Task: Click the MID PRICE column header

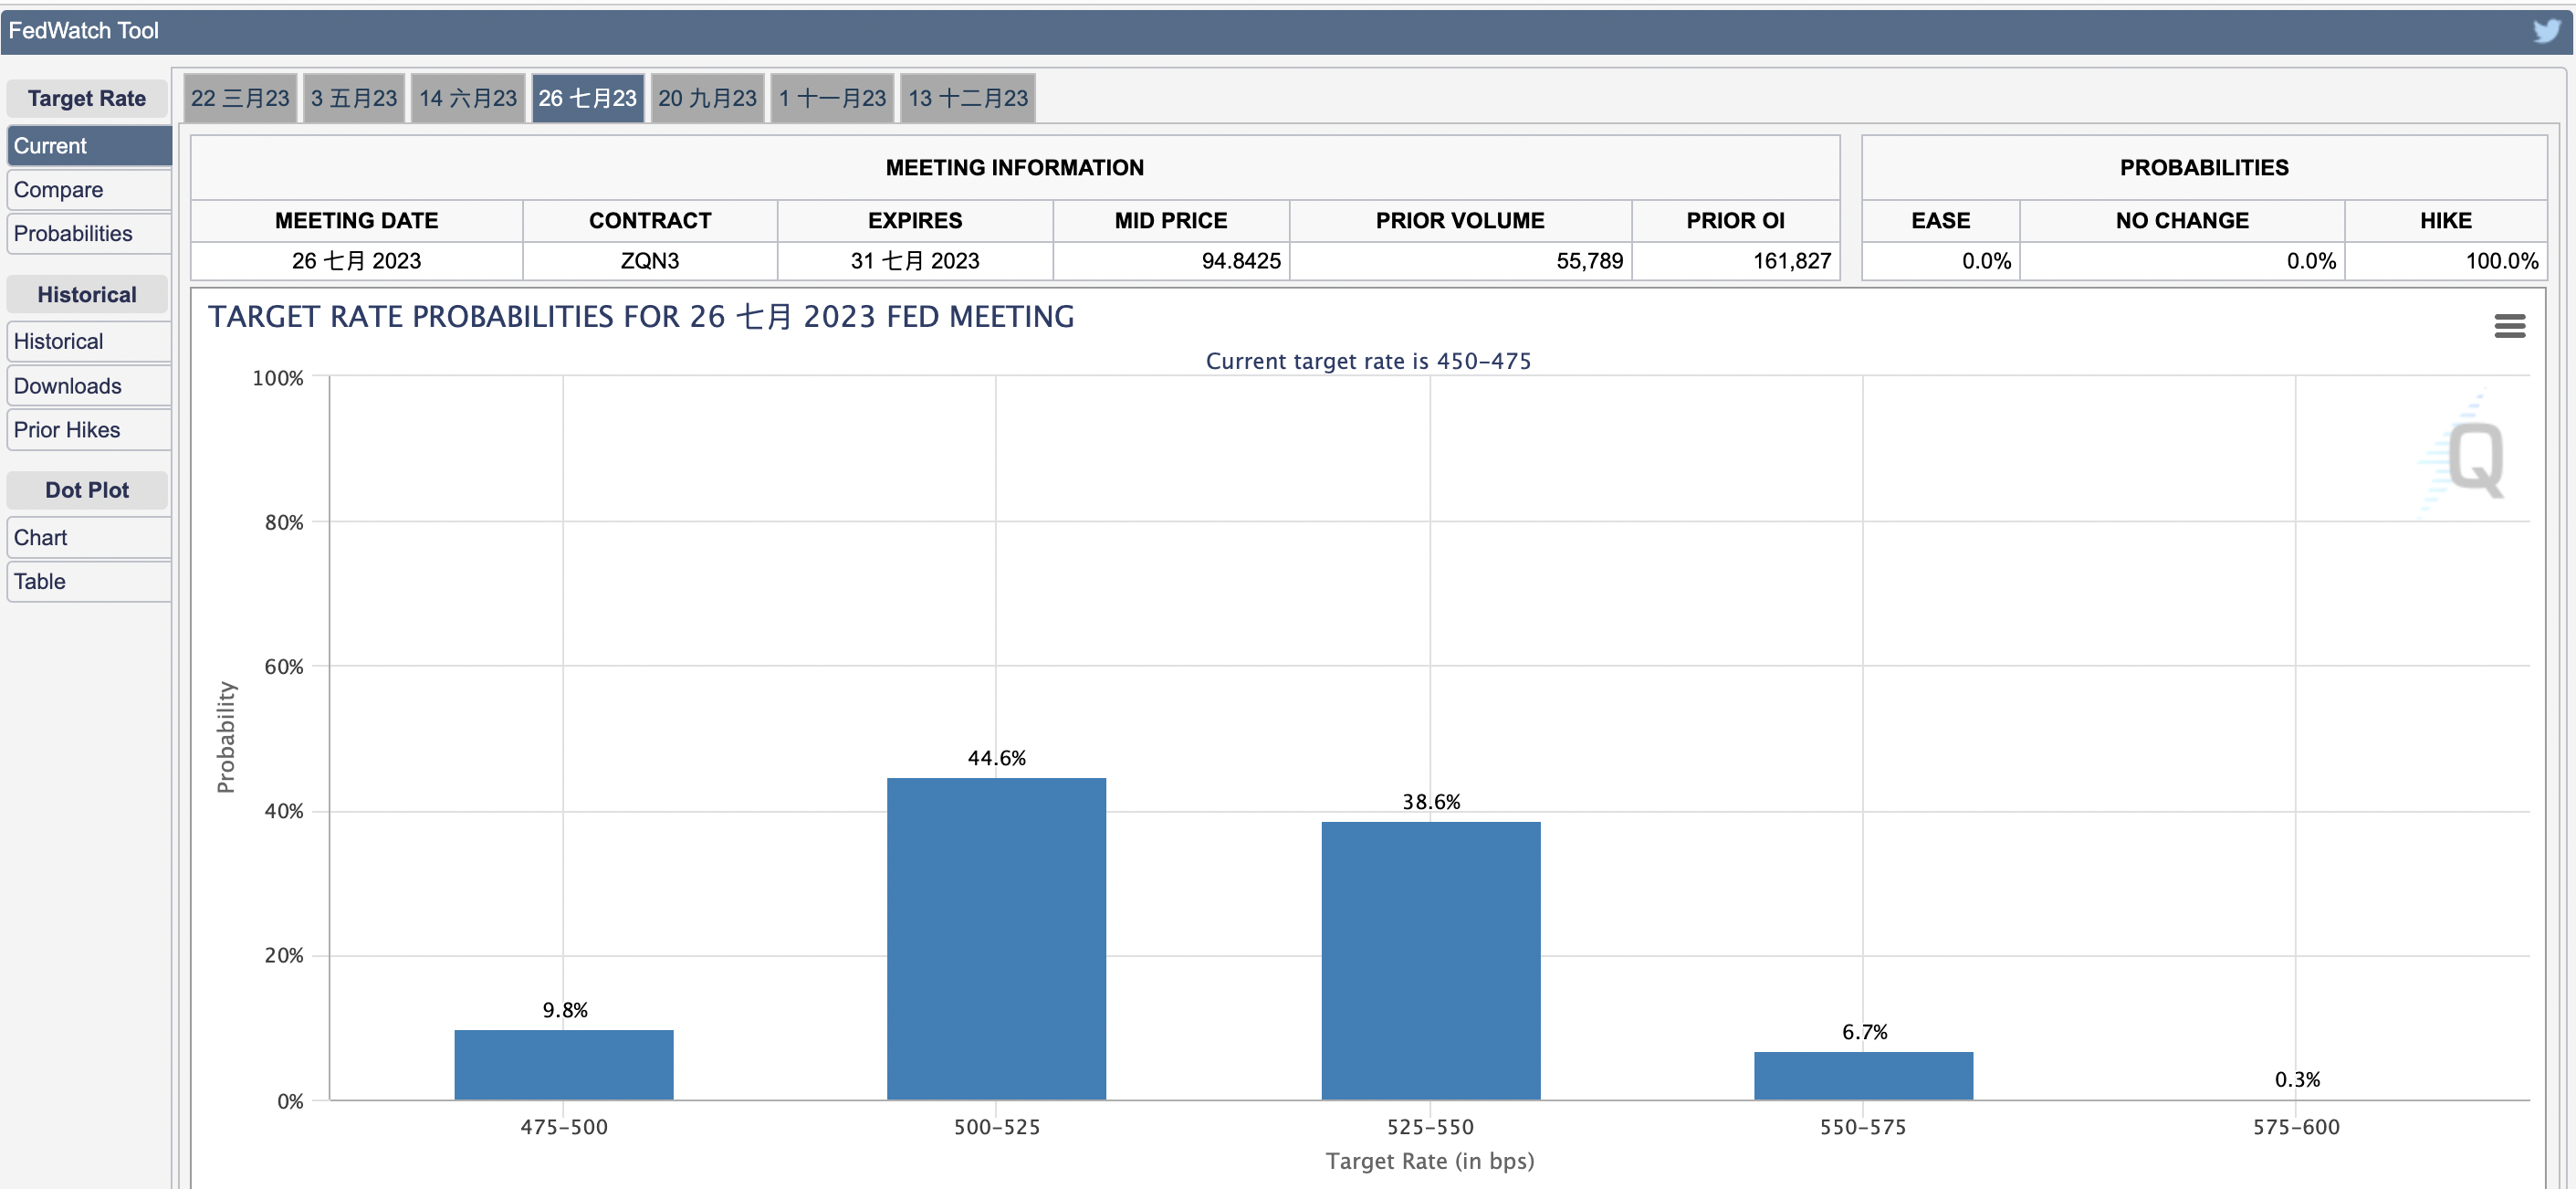Action: (1171, 221)
